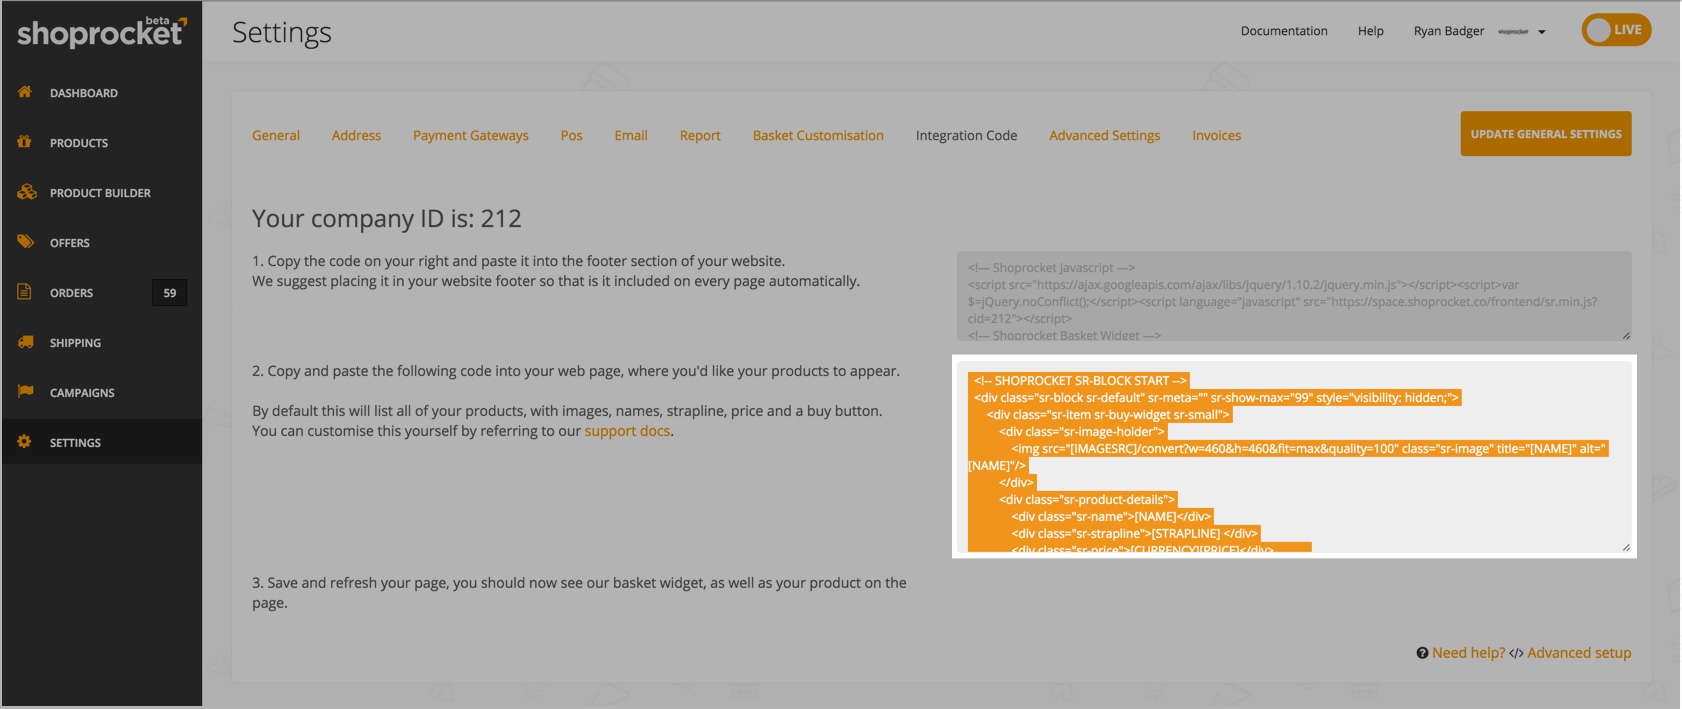The width and height of the screenshot is (1682, 709).
Task: Toggle the LIVE mode switch
Action: click(x=1616, y=30)
